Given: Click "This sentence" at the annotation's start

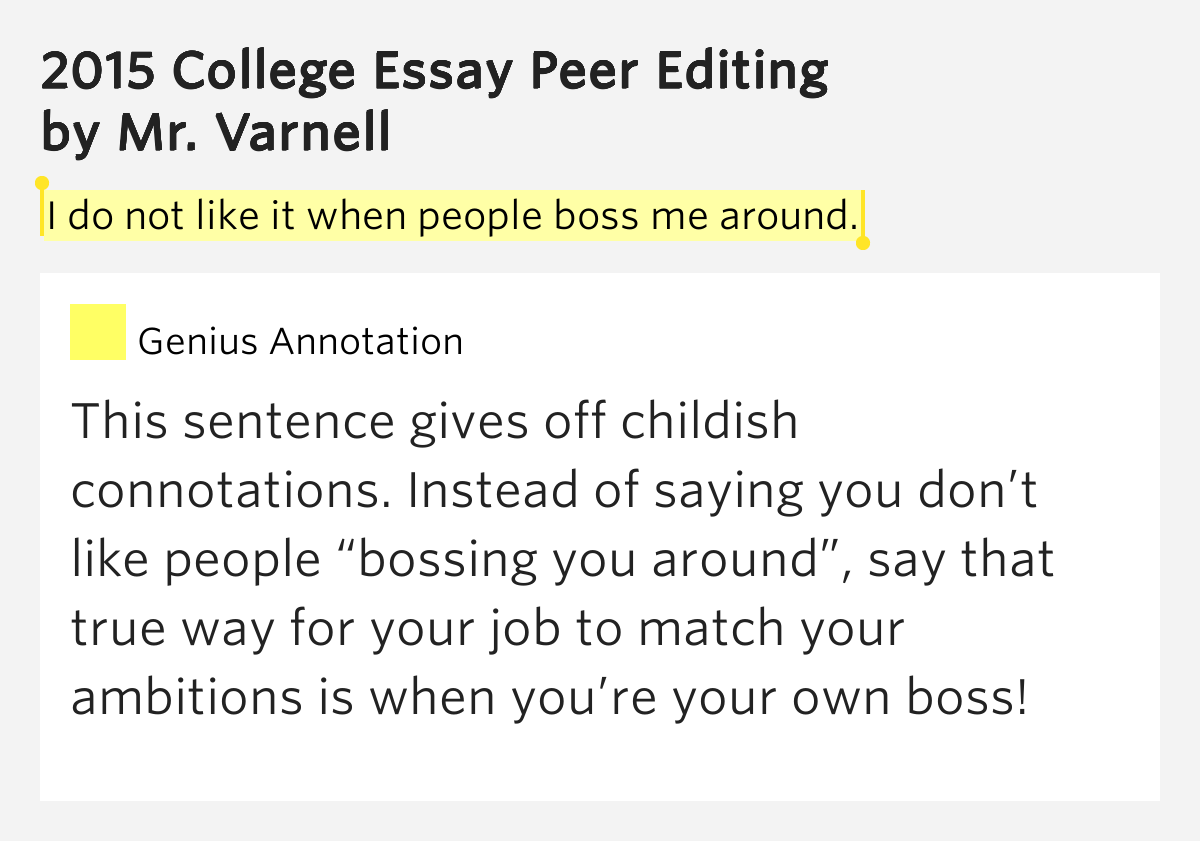Looking at the screenshot, I should tap(233, 421).
